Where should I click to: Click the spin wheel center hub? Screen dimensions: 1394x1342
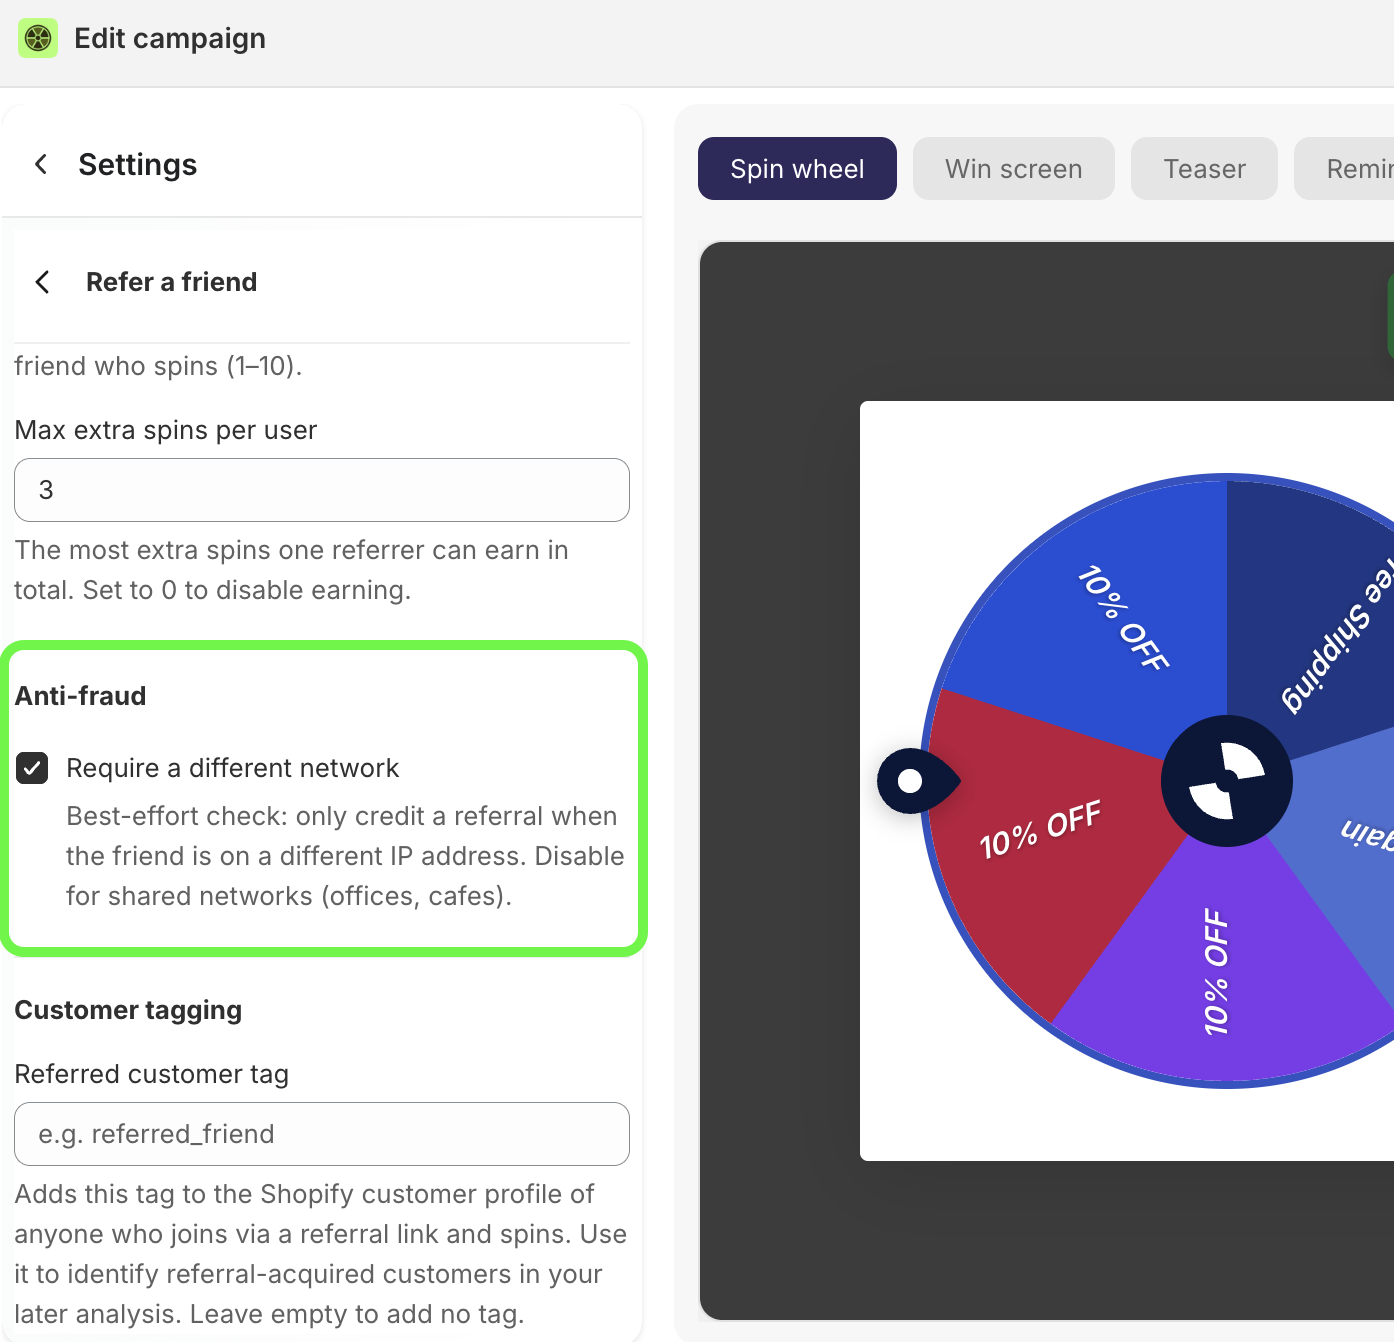[x=1227, y=781]
